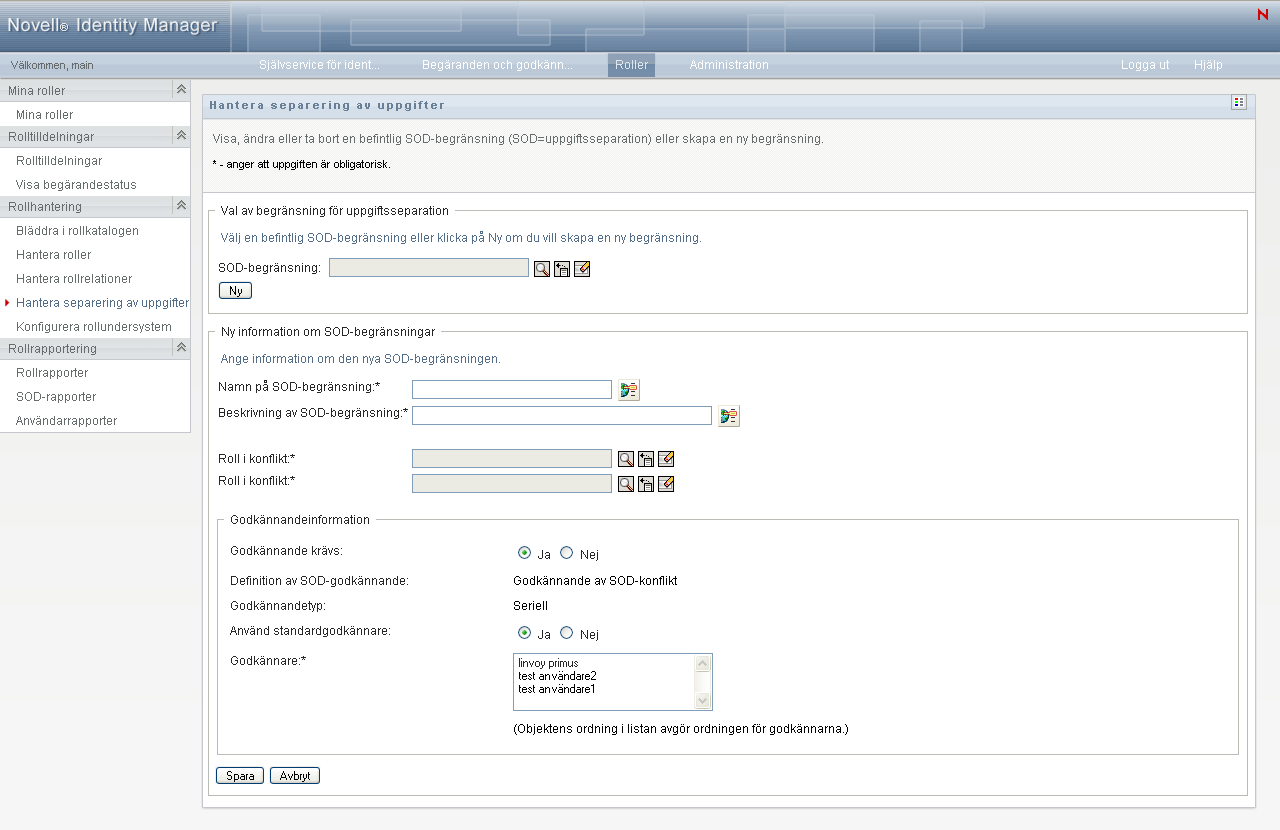
Task: Go to Hantera roller in the sidebar
Action: [x=54, y=255]
